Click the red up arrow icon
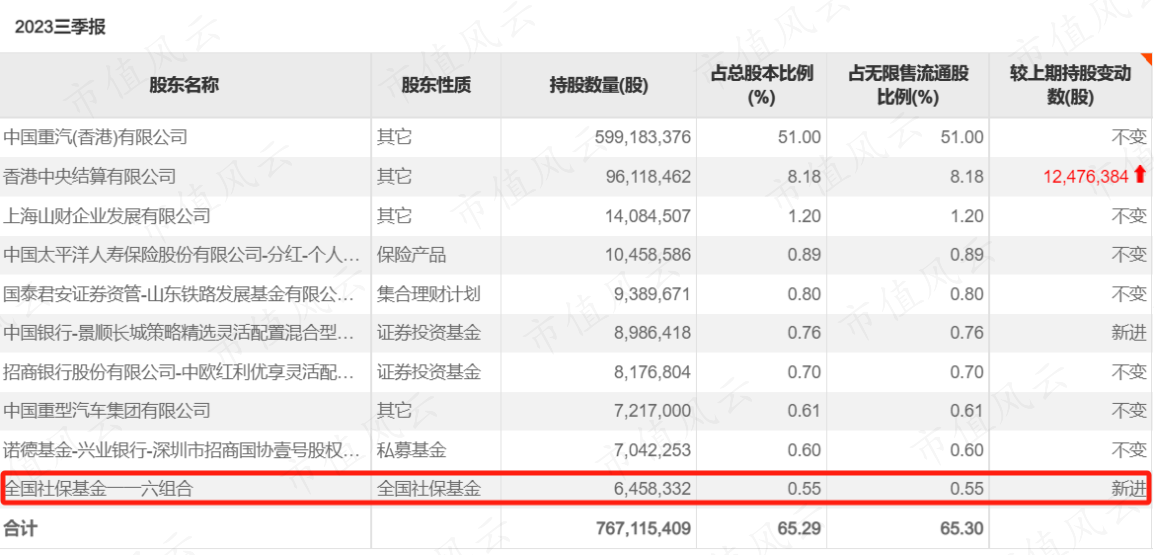 click(x=1140, y=175)
